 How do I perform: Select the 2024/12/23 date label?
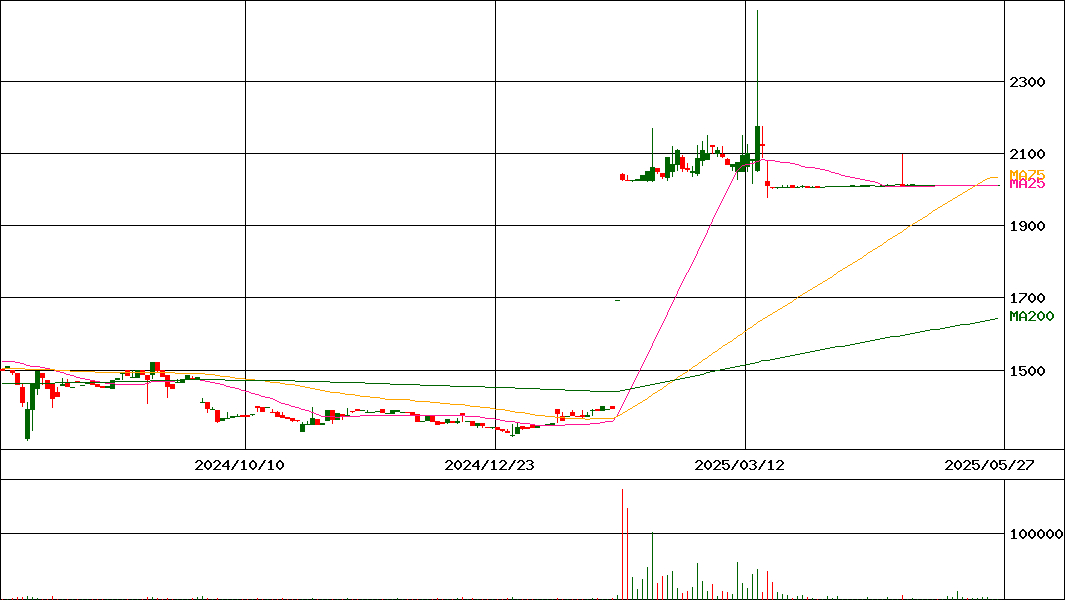tap(489, 465)
